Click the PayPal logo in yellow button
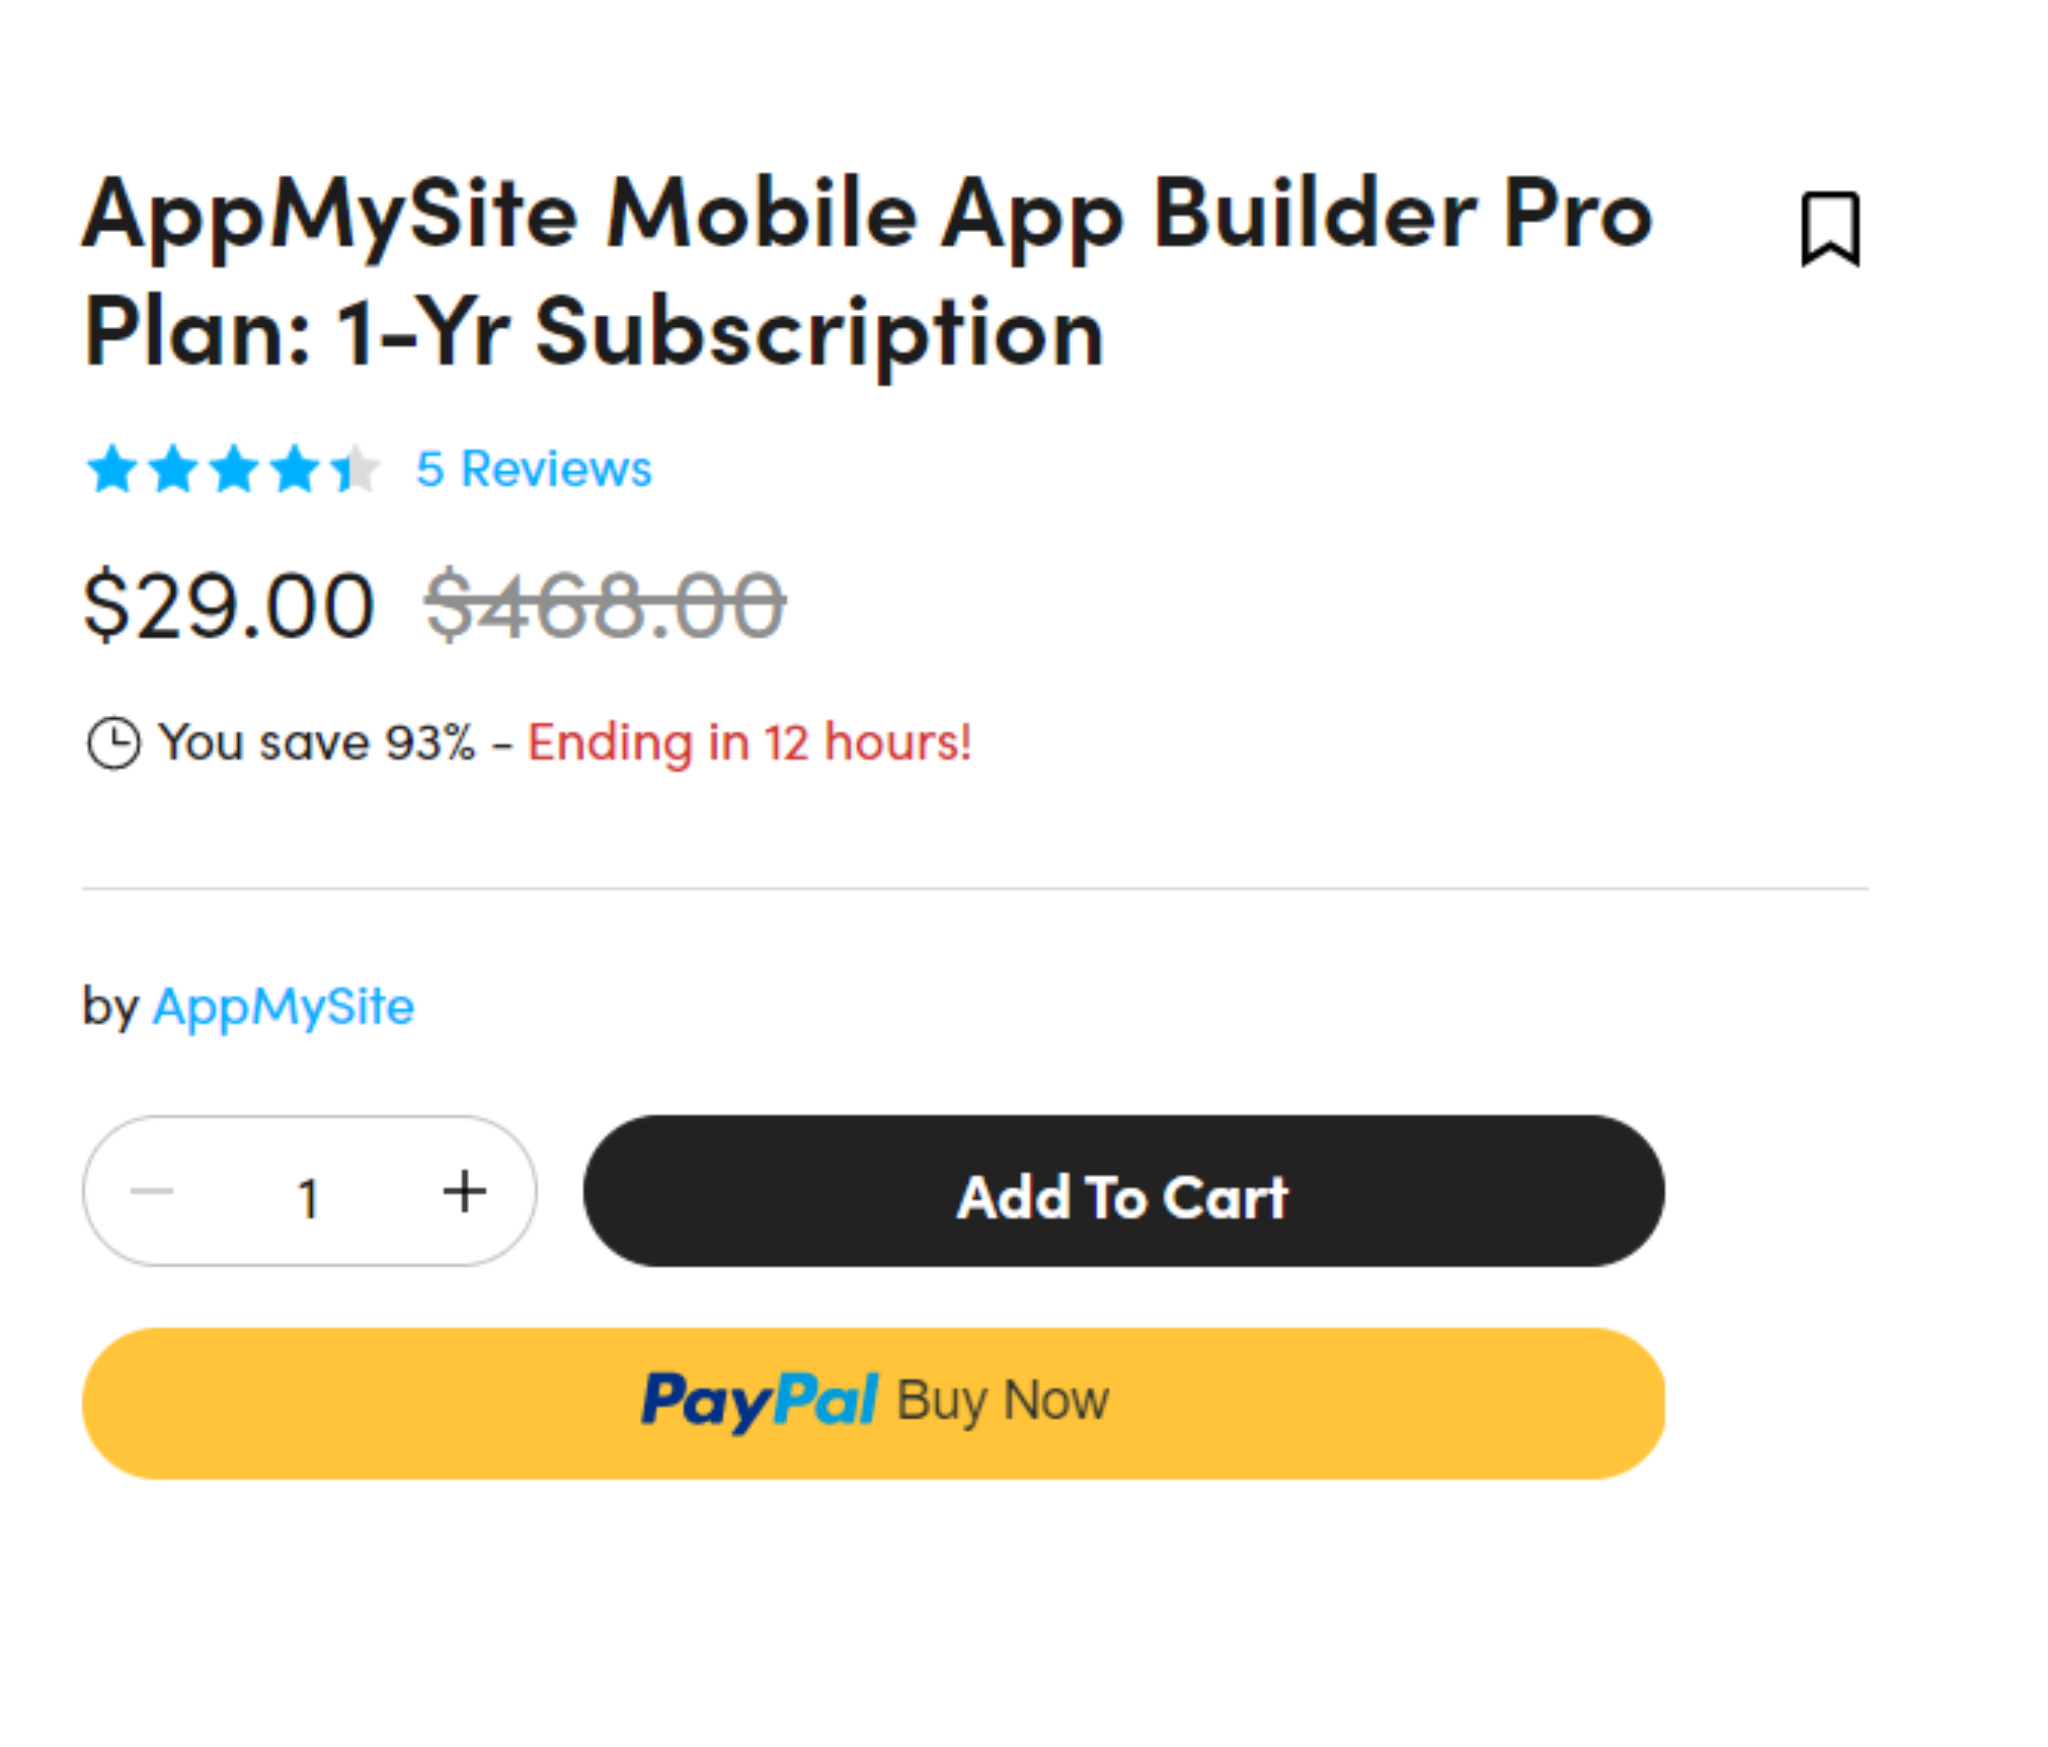The width and height of the screenshot is (2048, 1747). tap(759, 1401)
